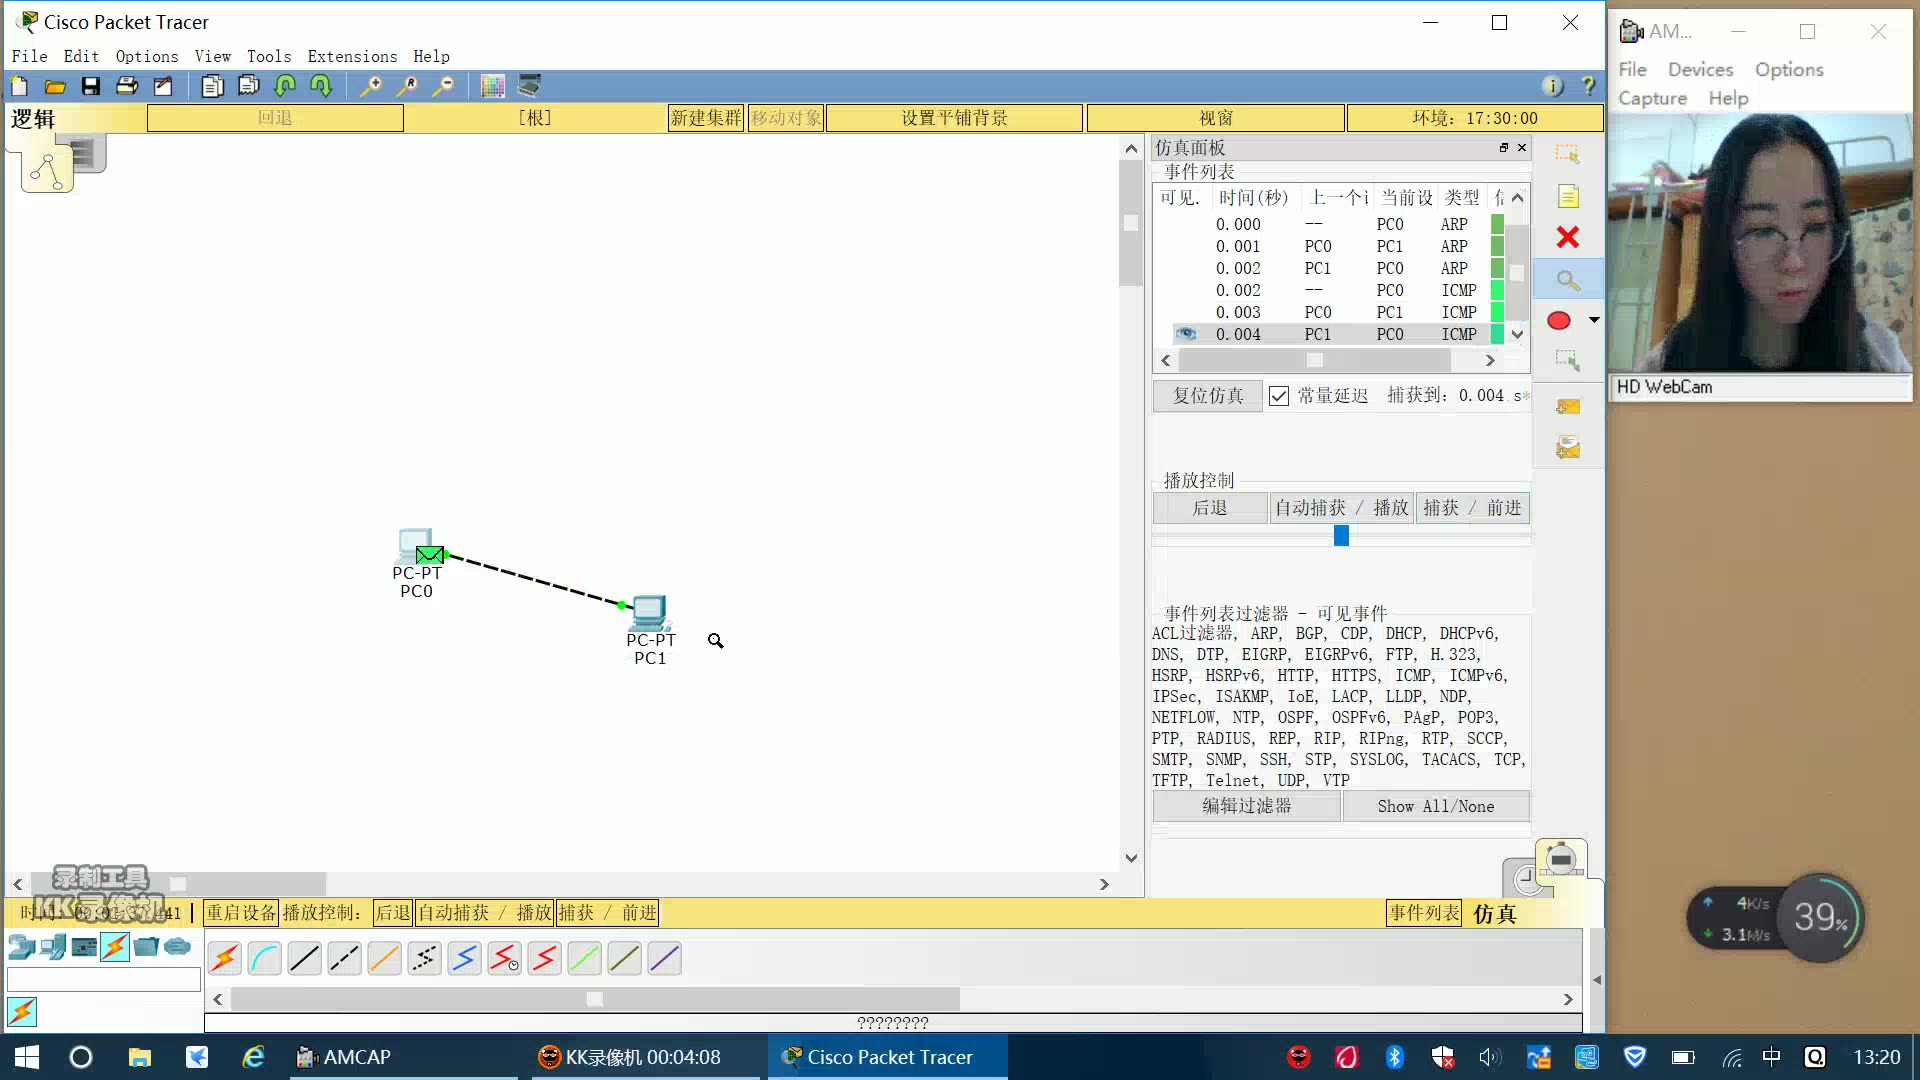Open the Activity Wizard icon

tap(163, 87)
